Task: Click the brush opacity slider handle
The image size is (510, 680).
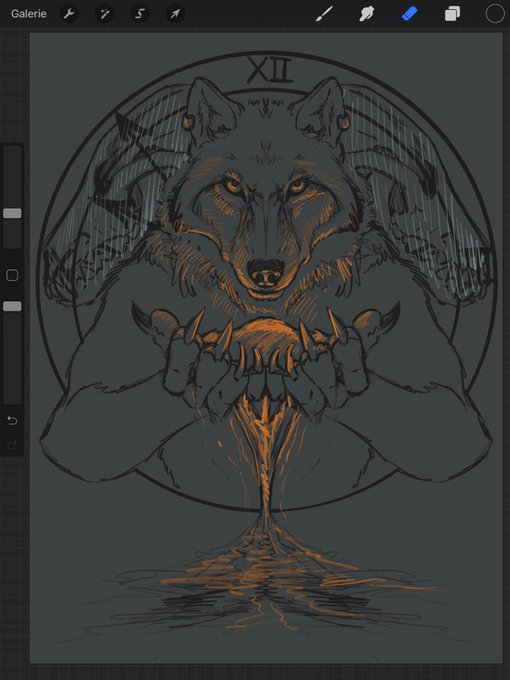Action: 12,306
